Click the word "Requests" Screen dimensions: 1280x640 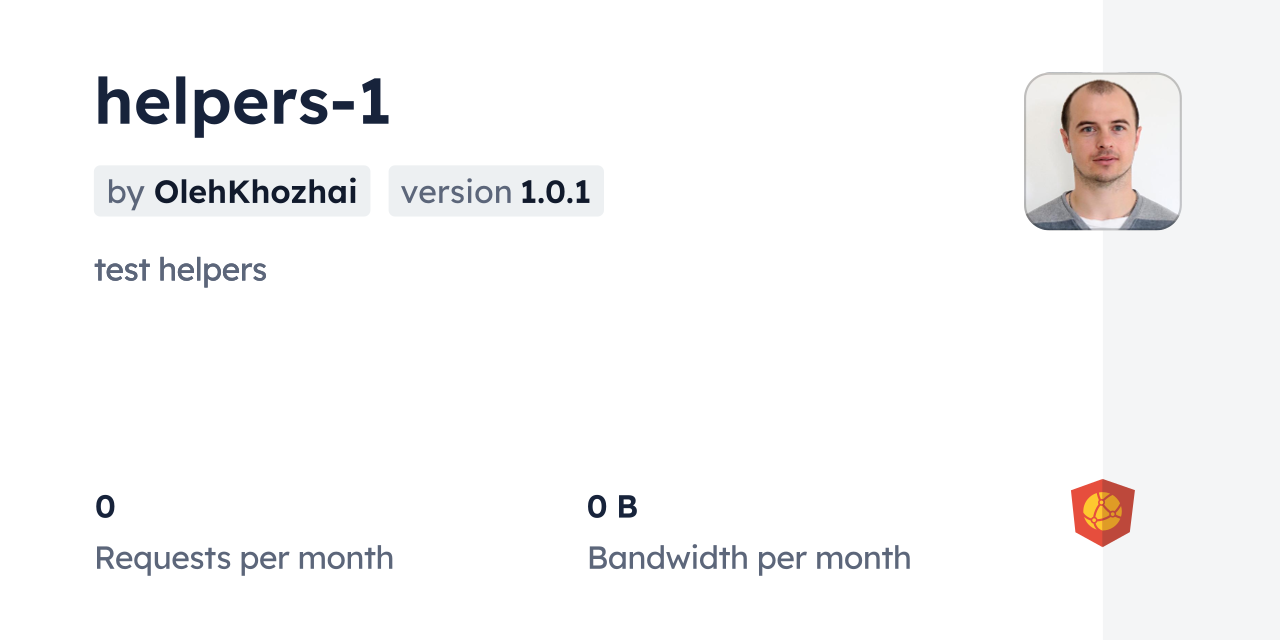tap(162, 558)
